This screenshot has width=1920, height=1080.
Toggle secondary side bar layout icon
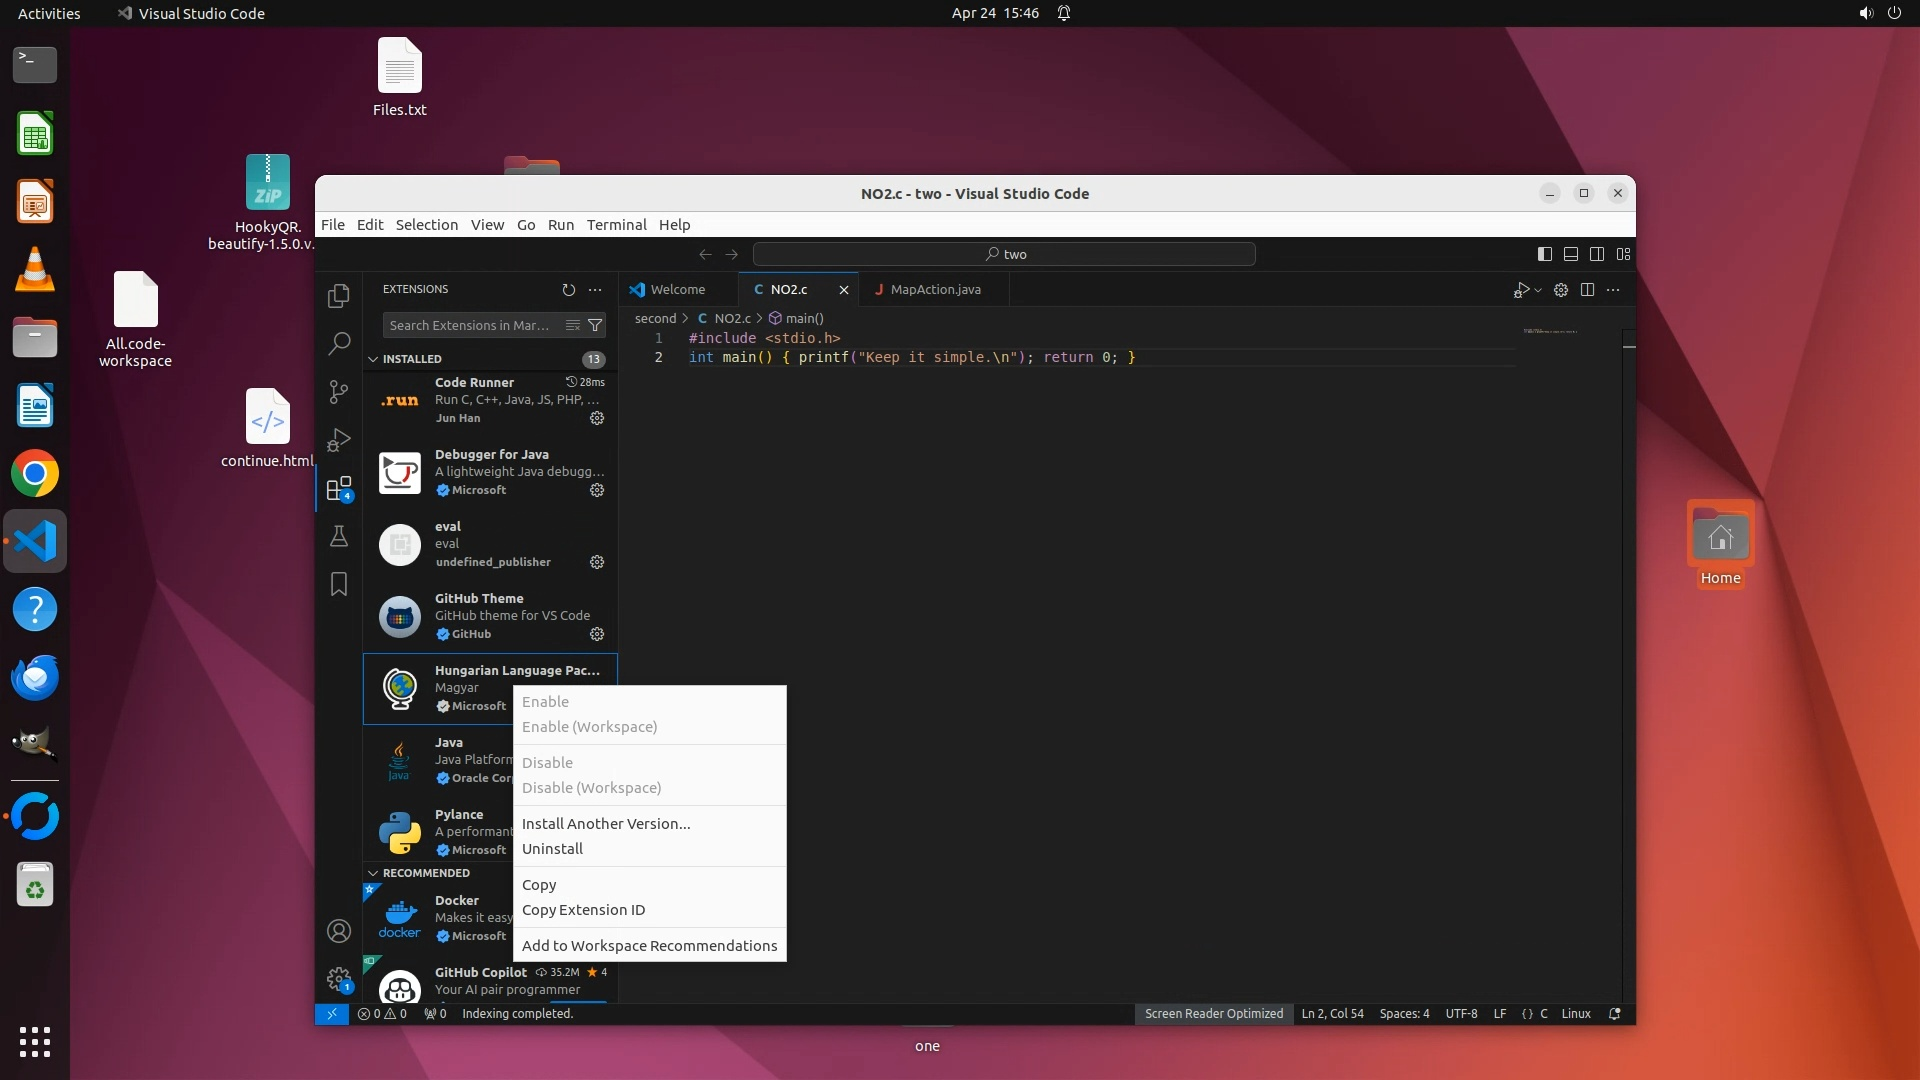[1597, 254]
